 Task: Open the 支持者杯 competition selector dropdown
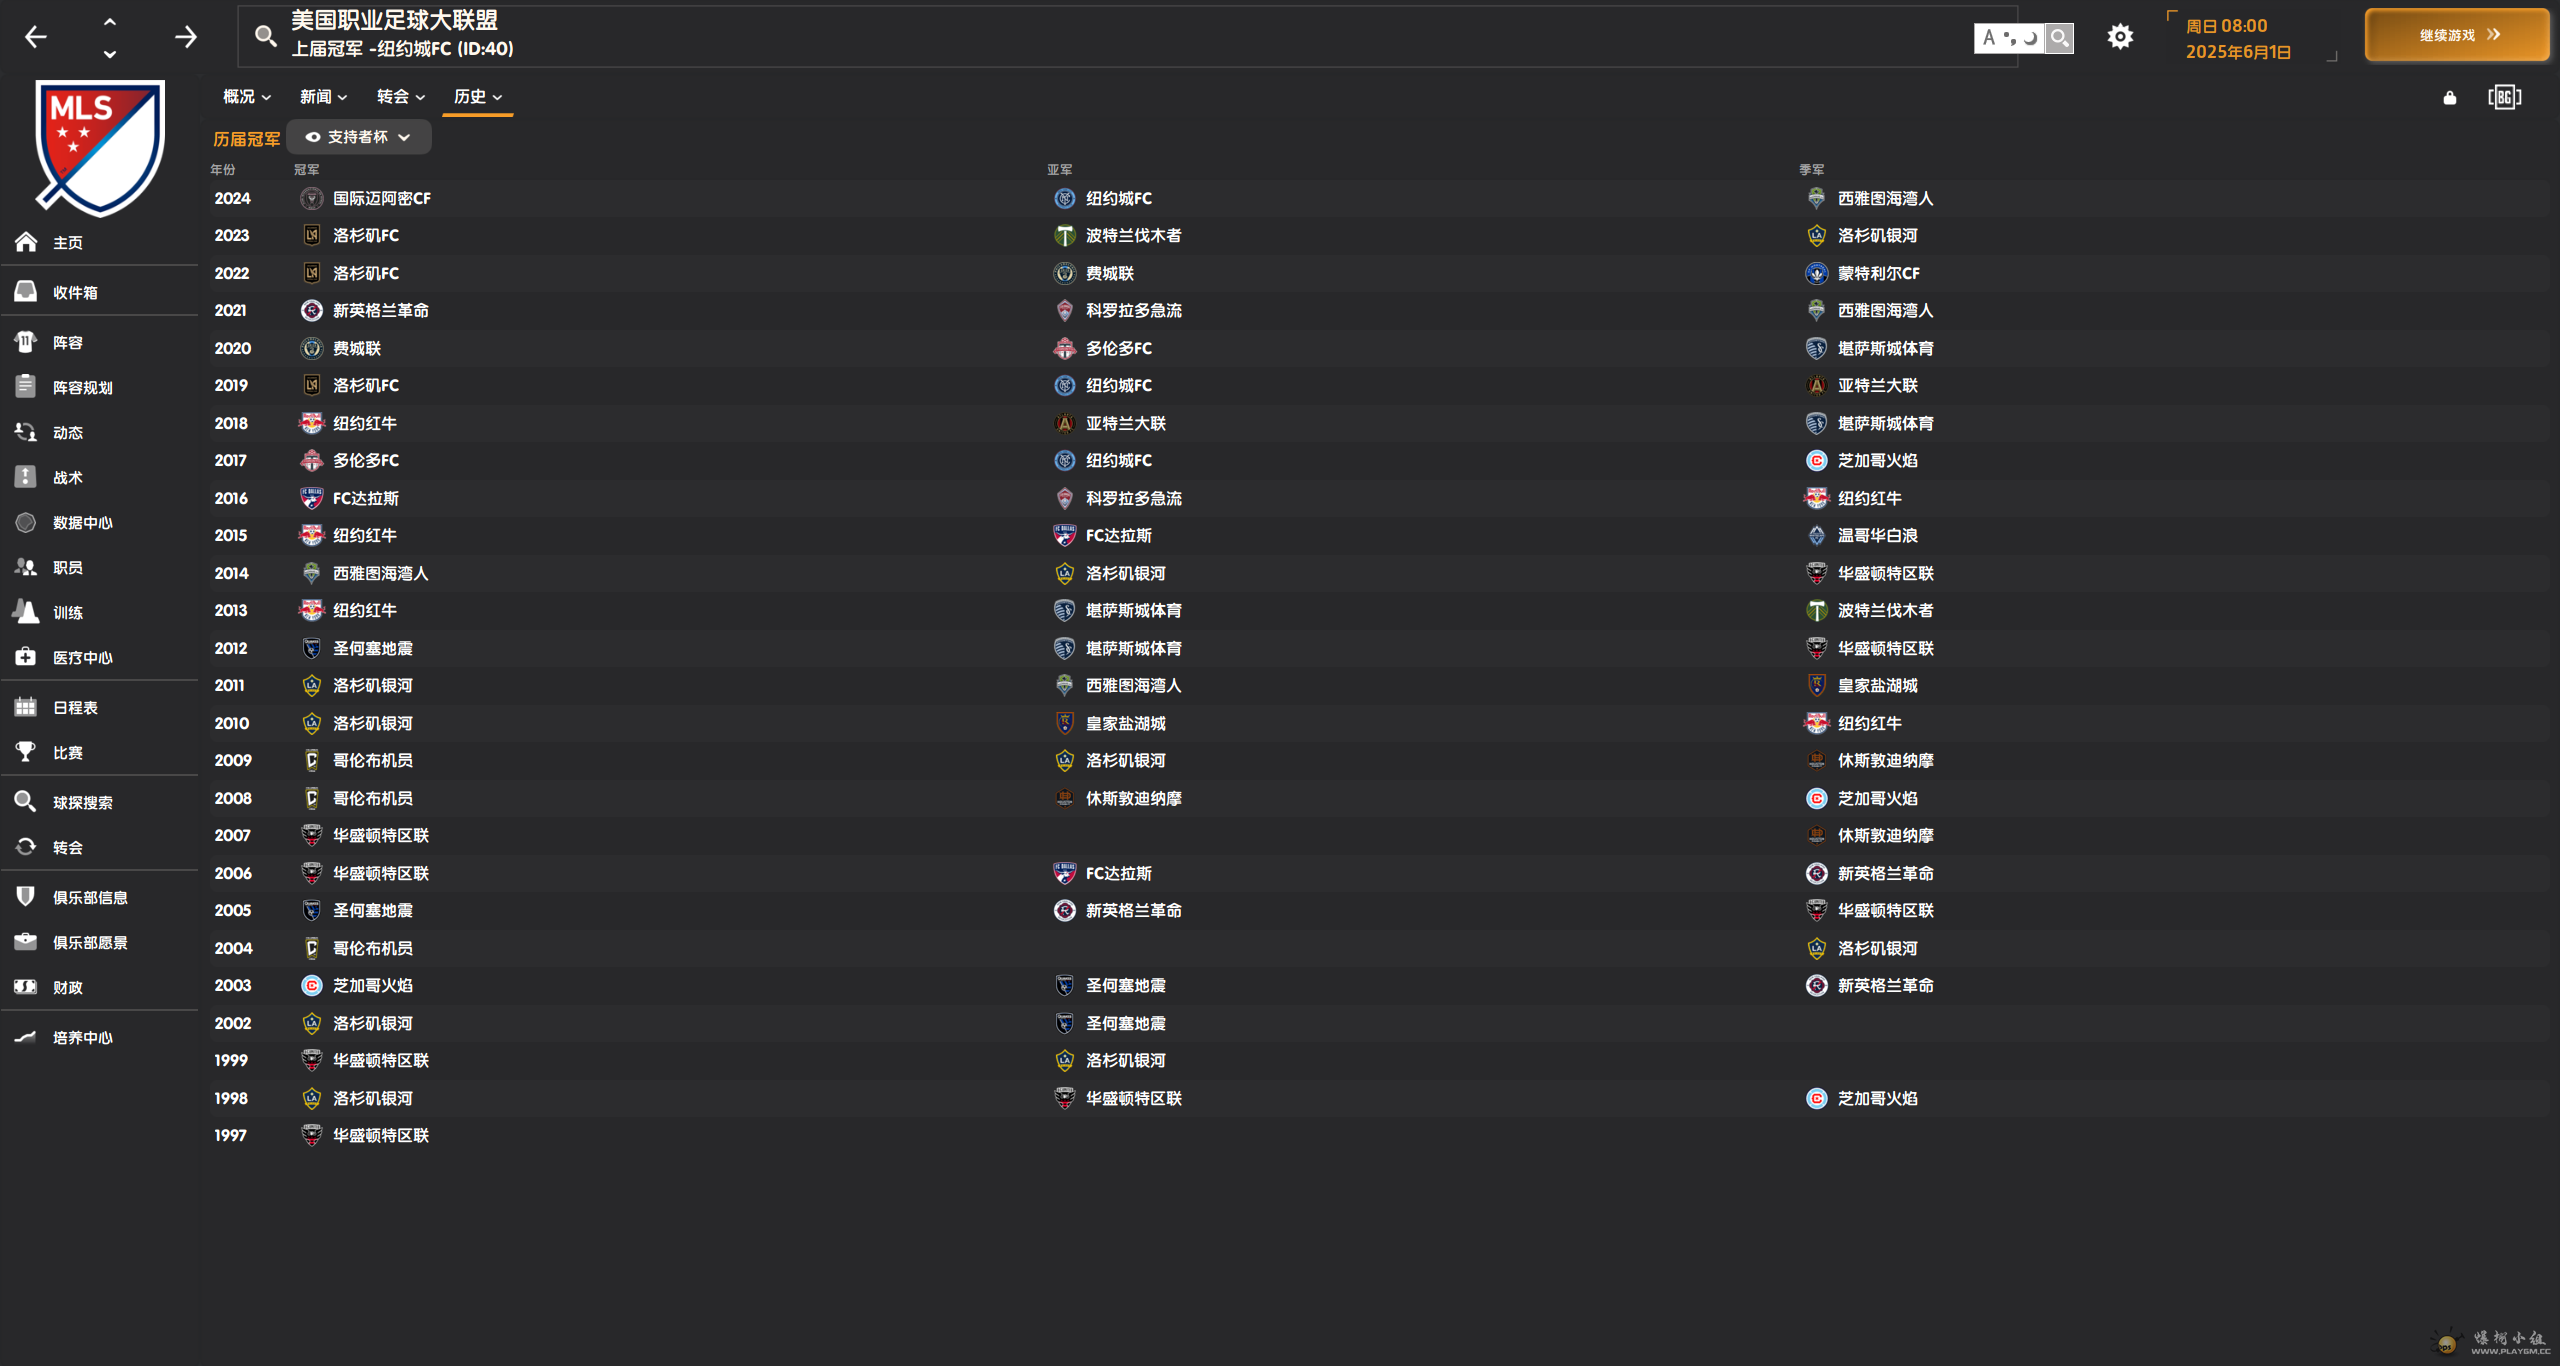point(359,137)
